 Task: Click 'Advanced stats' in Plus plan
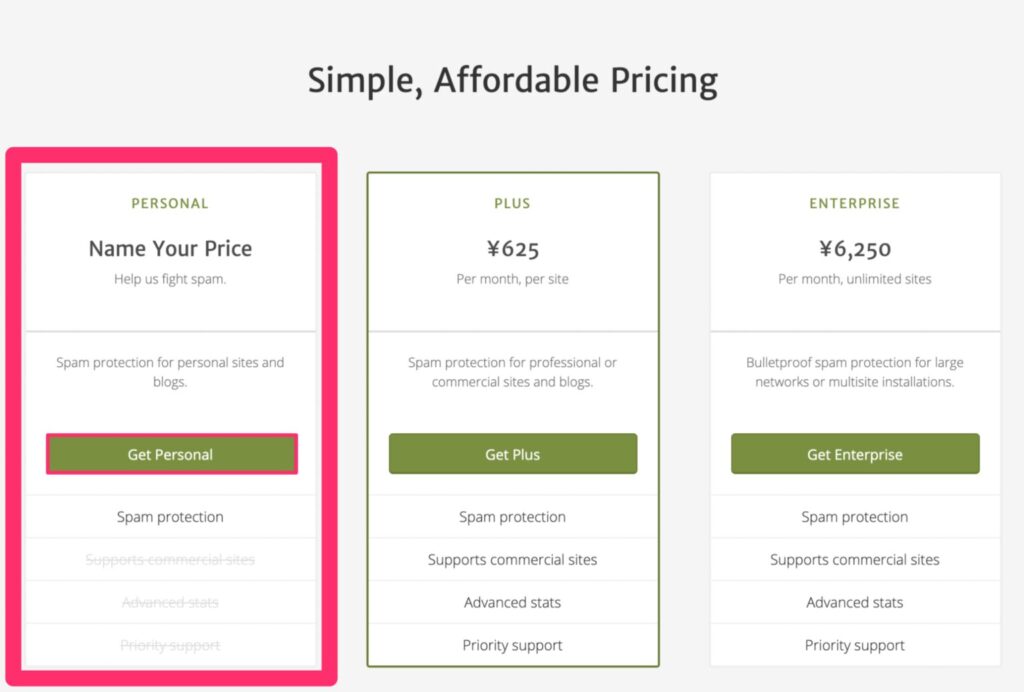[x=513, y=602]
